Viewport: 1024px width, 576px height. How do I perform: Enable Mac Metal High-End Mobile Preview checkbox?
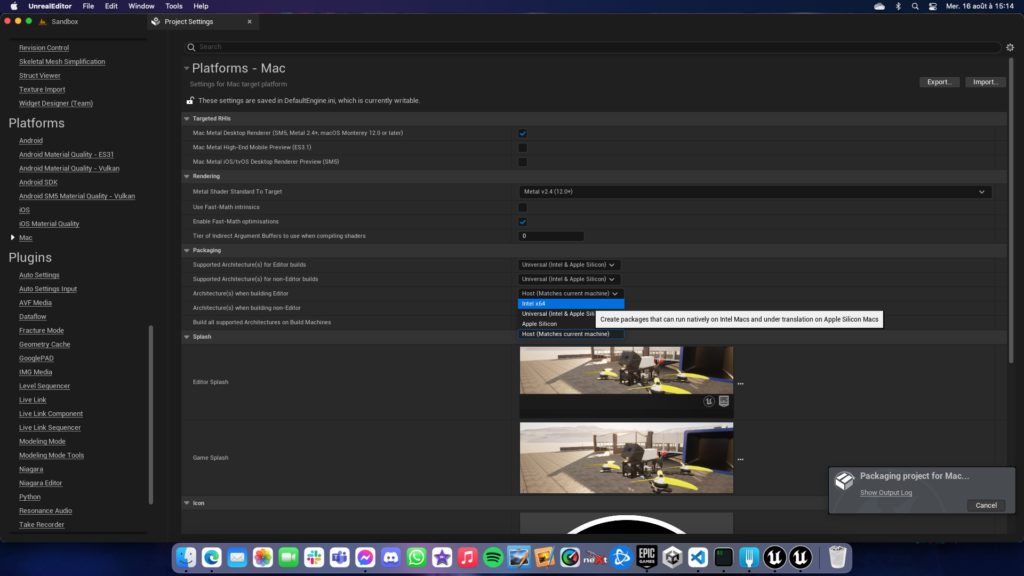coord(522,147)
